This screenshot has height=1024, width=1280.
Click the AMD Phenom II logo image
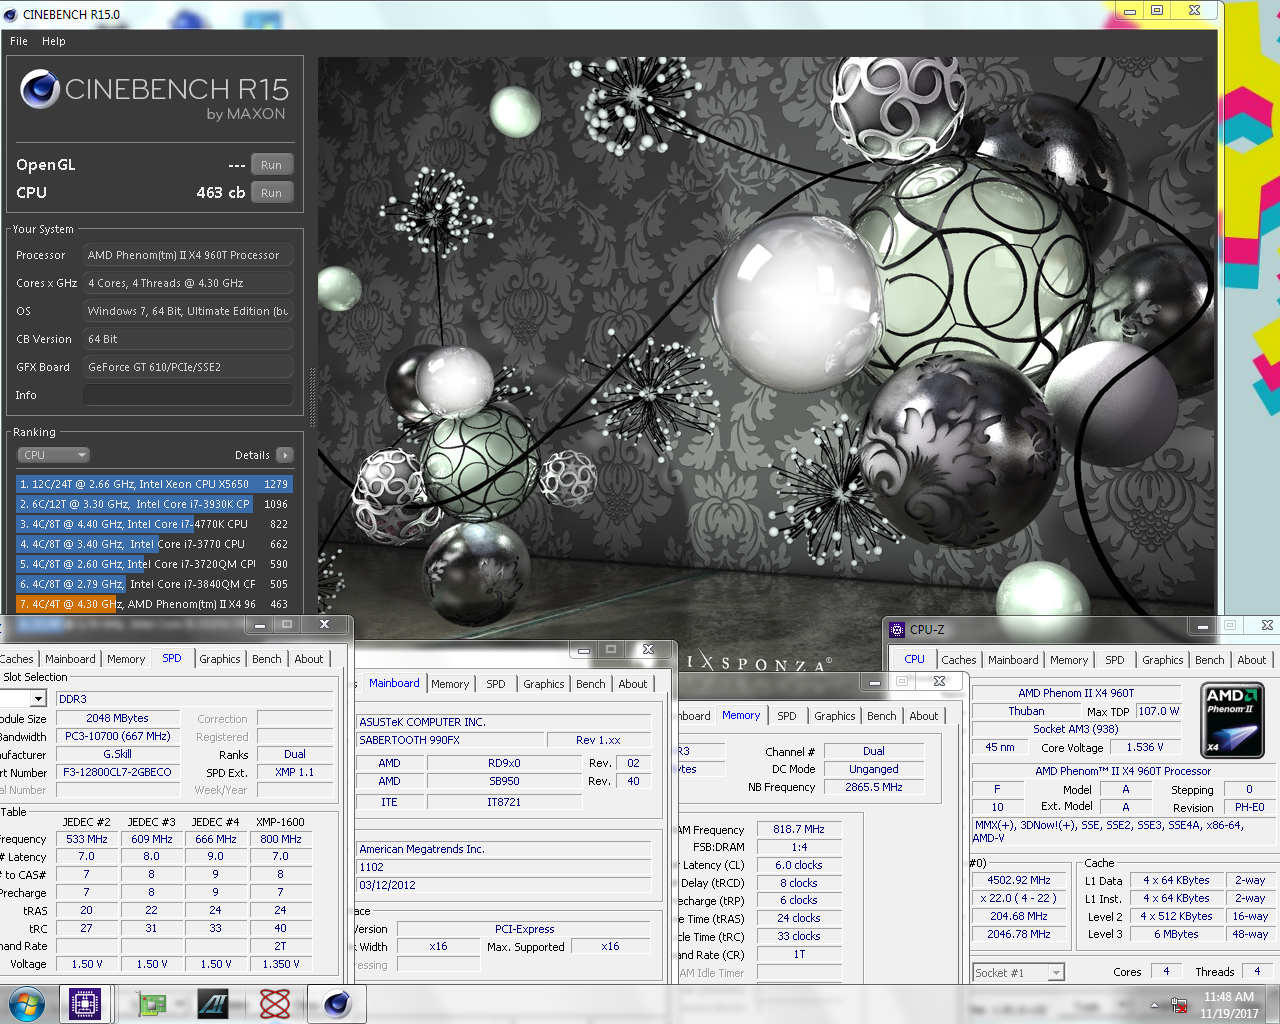tap(1232, 719)
